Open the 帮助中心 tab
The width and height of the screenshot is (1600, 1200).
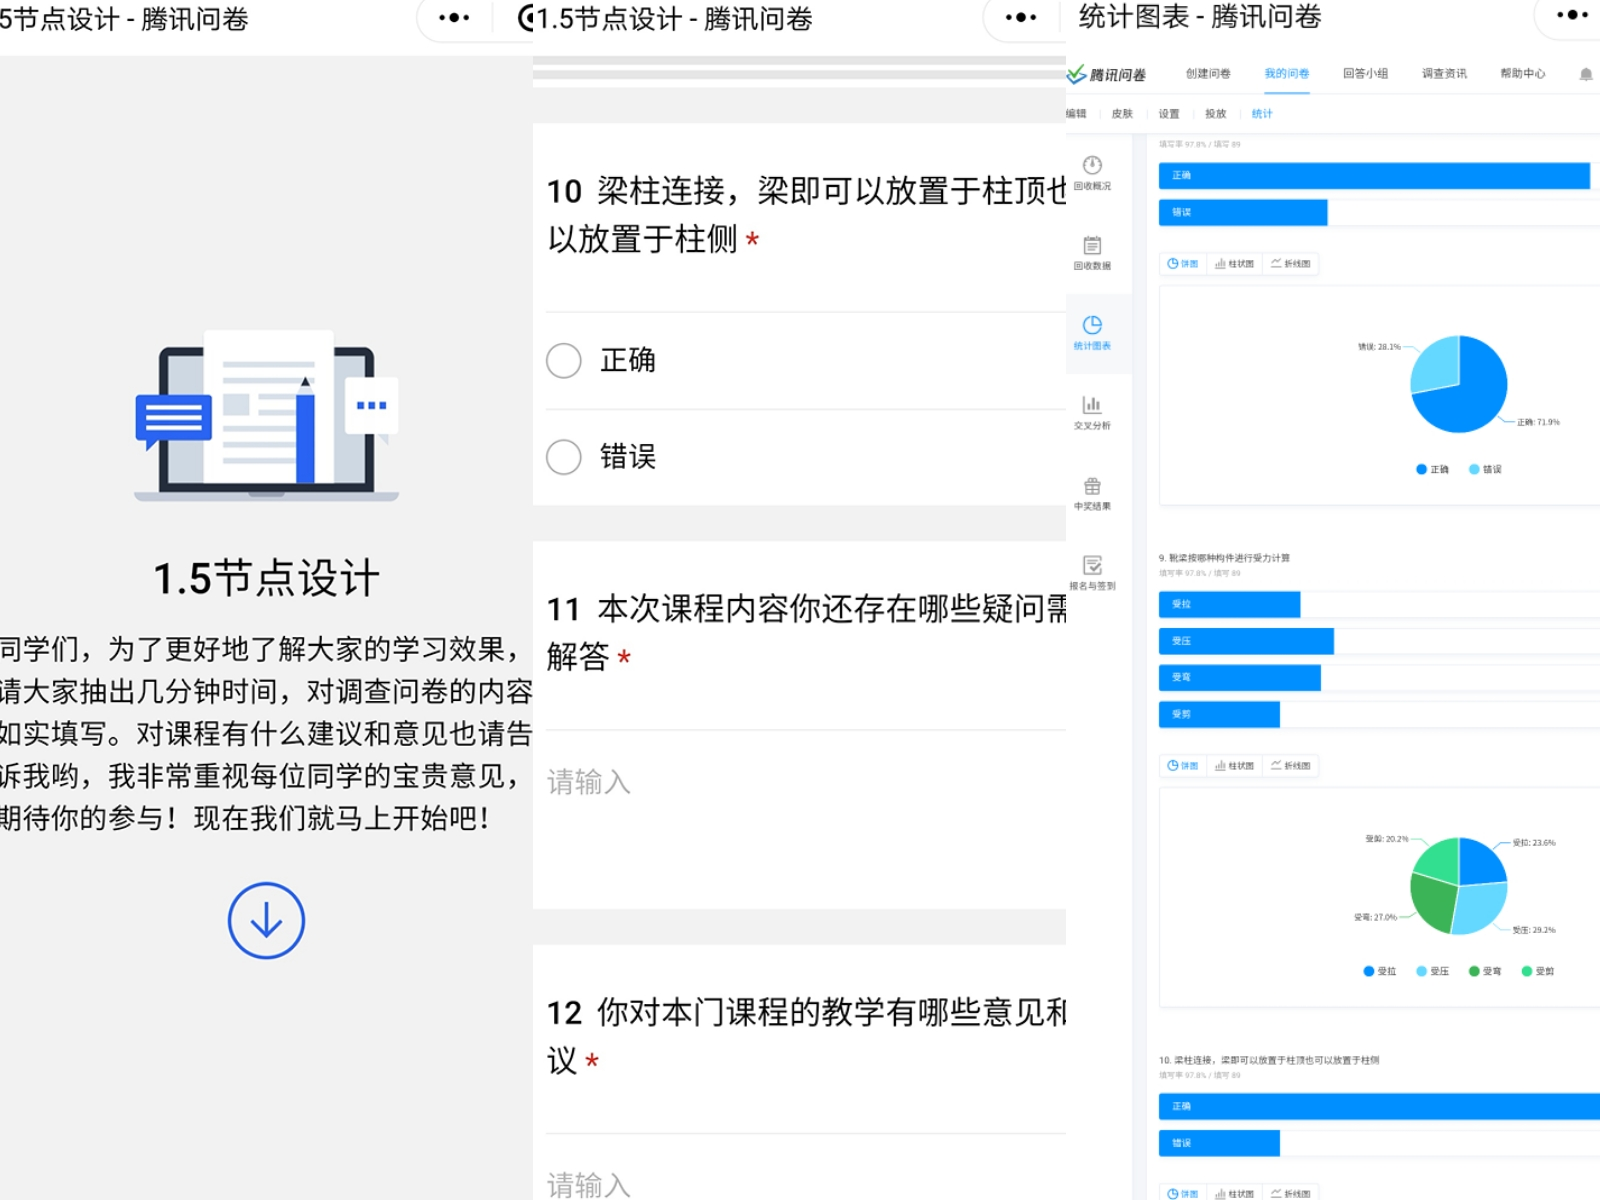pyautogui.click(x=1522, y=74)
